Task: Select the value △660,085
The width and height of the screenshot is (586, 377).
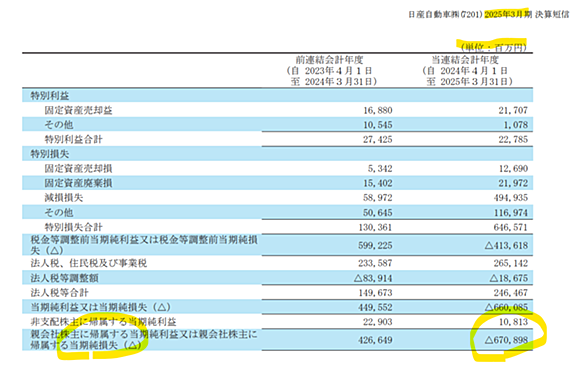Action: (x=506, y=307)
